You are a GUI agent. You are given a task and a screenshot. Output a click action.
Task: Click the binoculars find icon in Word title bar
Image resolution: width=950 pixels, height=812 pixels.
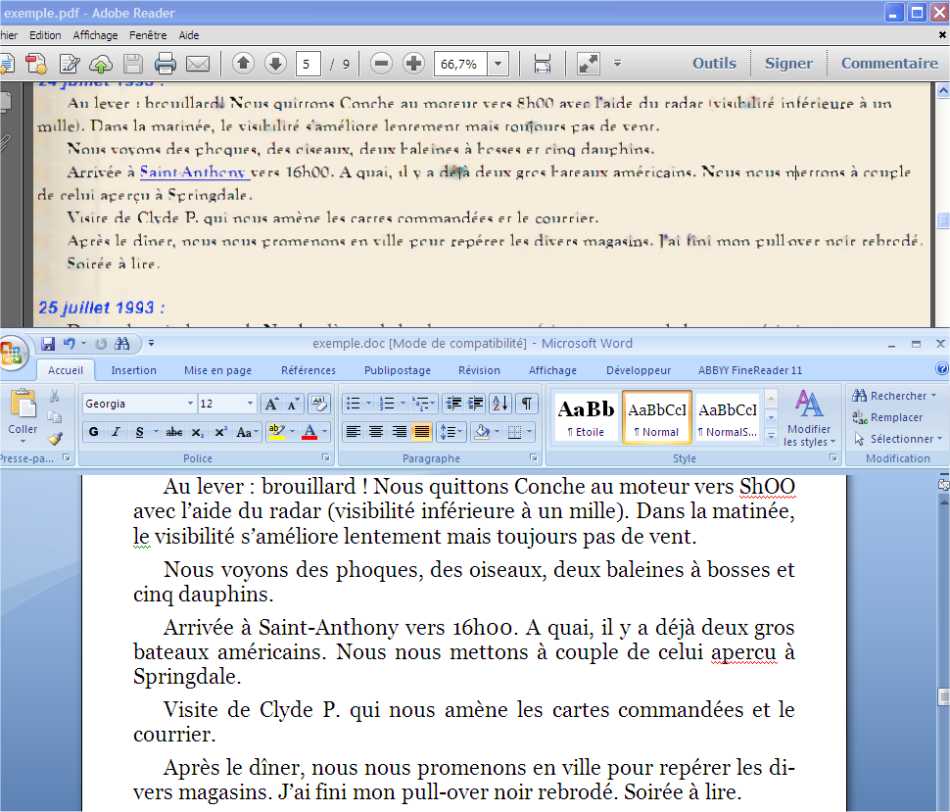click(x=122, y=344)
